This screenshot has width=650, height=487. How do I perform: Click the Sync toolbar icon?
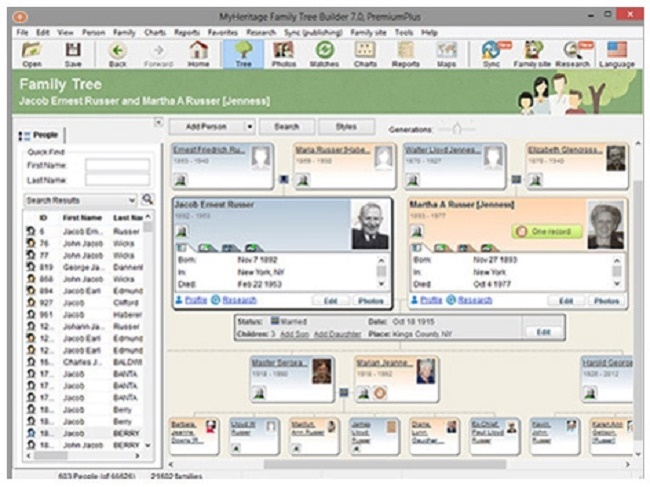point(492,54)
